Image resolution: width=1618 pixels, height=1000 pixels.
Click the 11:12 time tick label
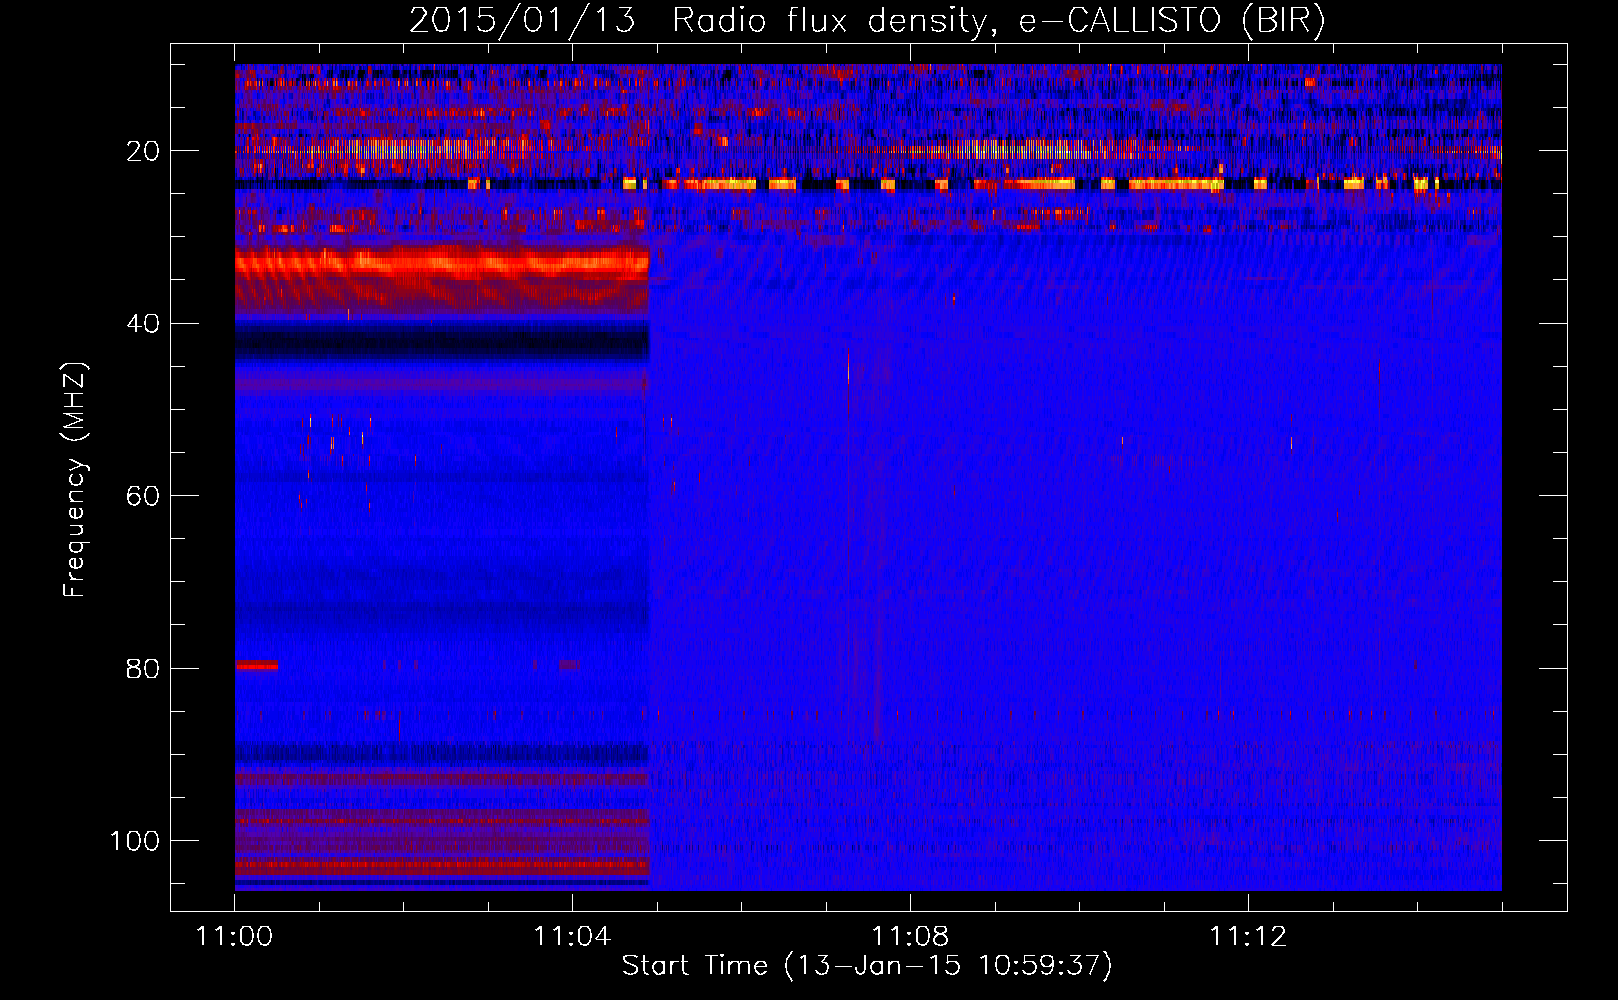(x=1248, y=937)
